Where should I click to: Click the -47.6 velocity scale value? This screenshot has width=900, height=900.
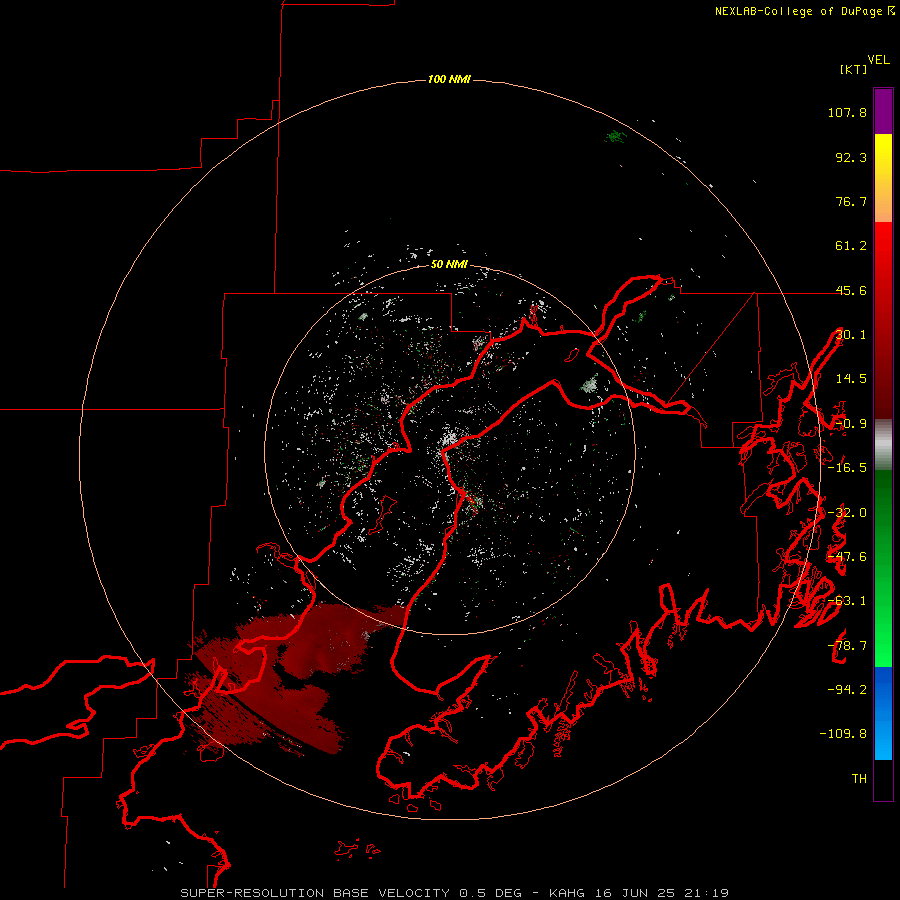847,557
